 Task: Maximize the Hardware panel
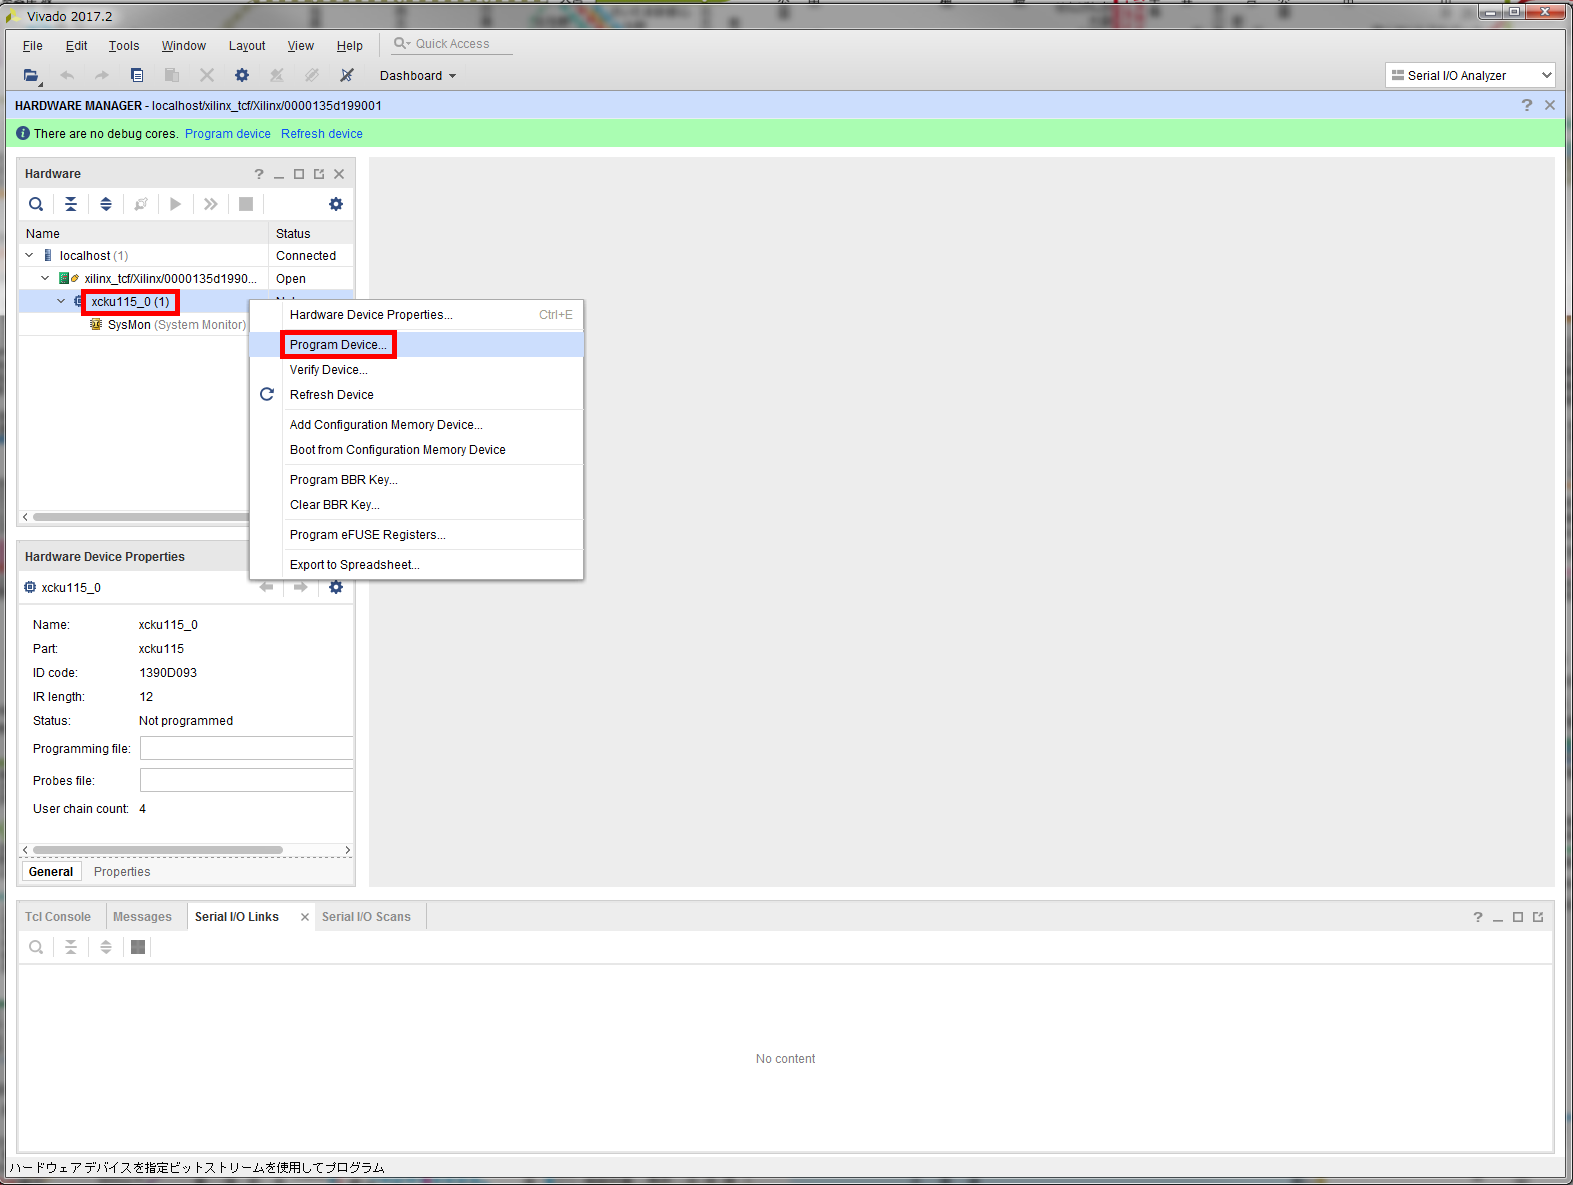coord(299,174)
